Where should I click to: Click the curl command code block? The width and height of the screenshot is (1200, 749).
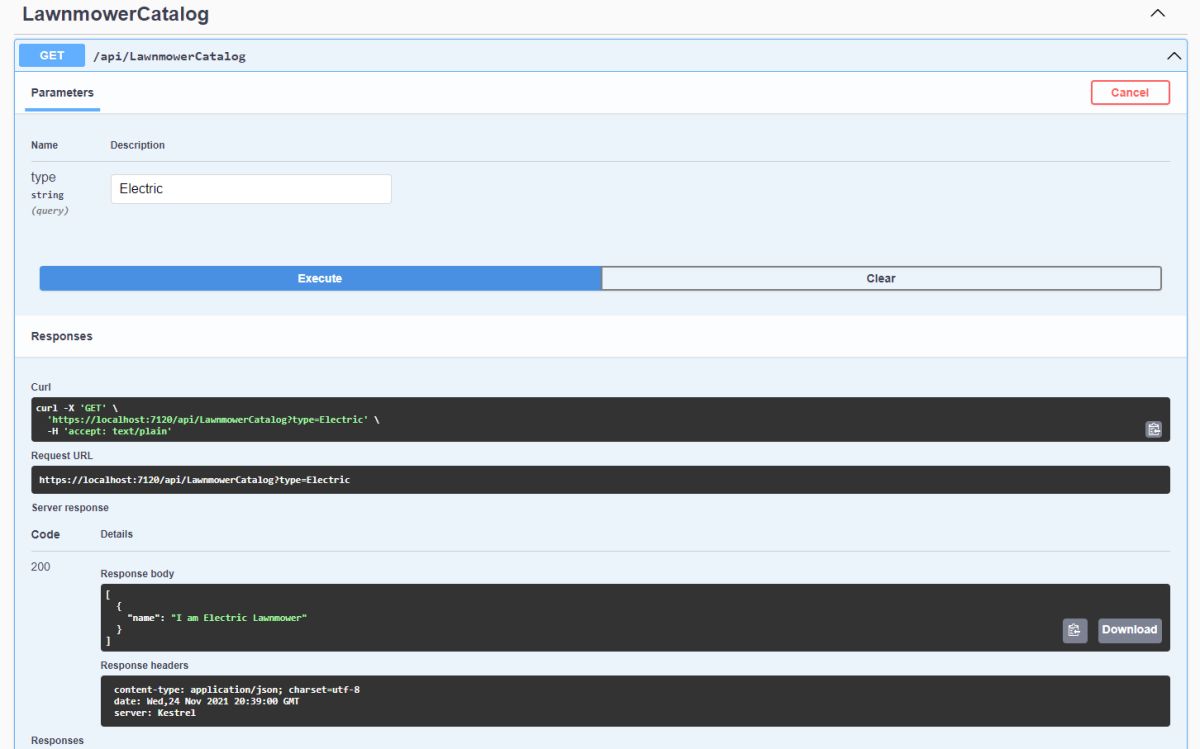600,420
